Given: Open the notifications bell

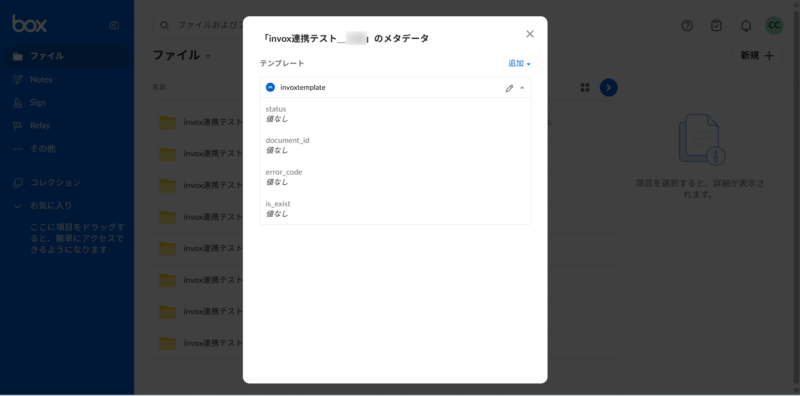Looking at the screenshot, I should coord(746,26).
